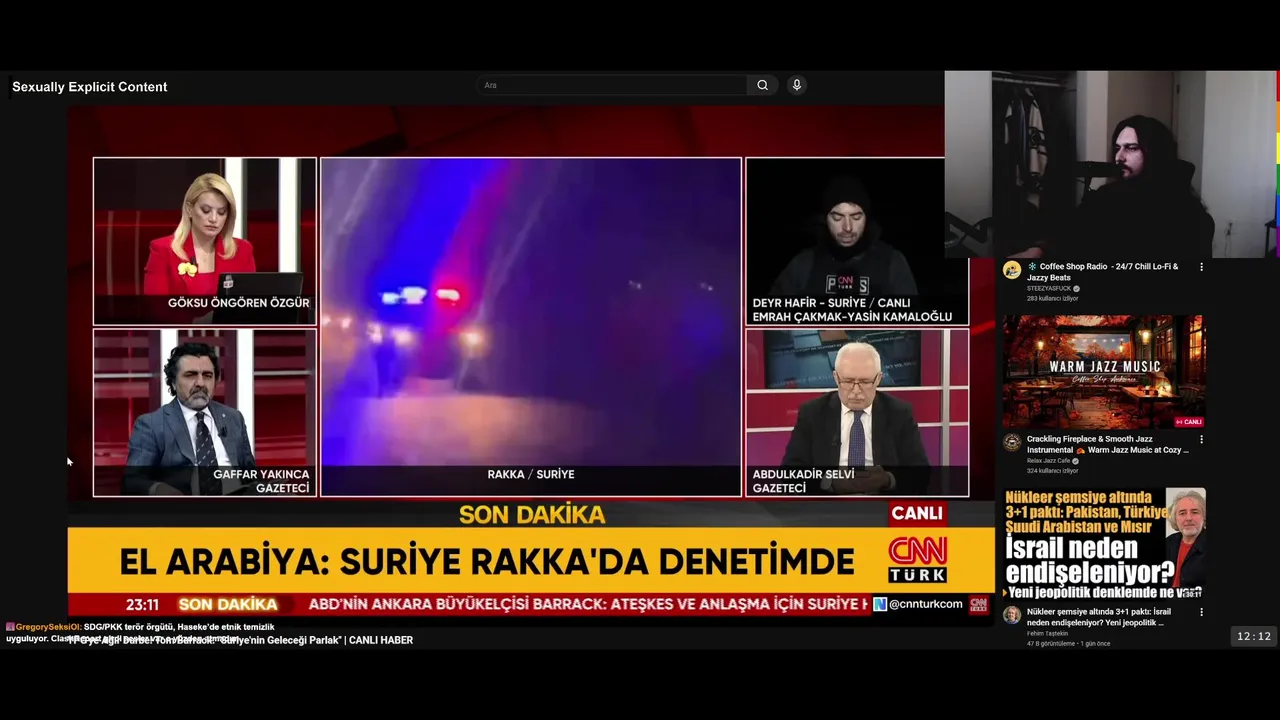Click the '324 kullanıcı izliyor' viewer count
The height and width of the screenshot is (720, 1280).
[x=1052, y=470]
